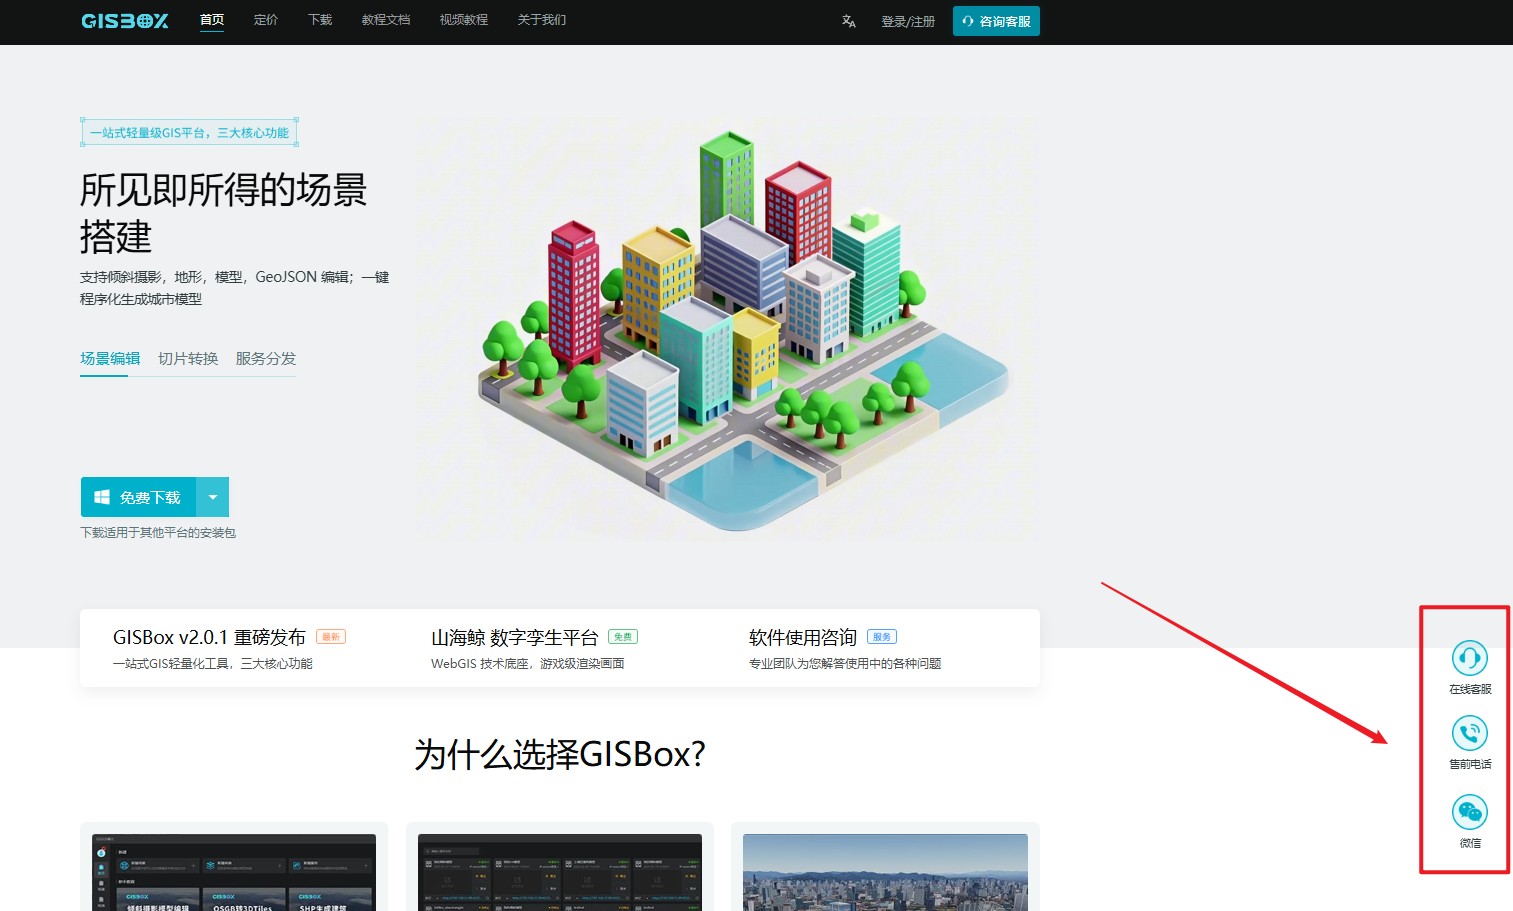Expand the download options dropdown arrow
The width and height of the screenshot is (1513, 911).
click(213, 497)
